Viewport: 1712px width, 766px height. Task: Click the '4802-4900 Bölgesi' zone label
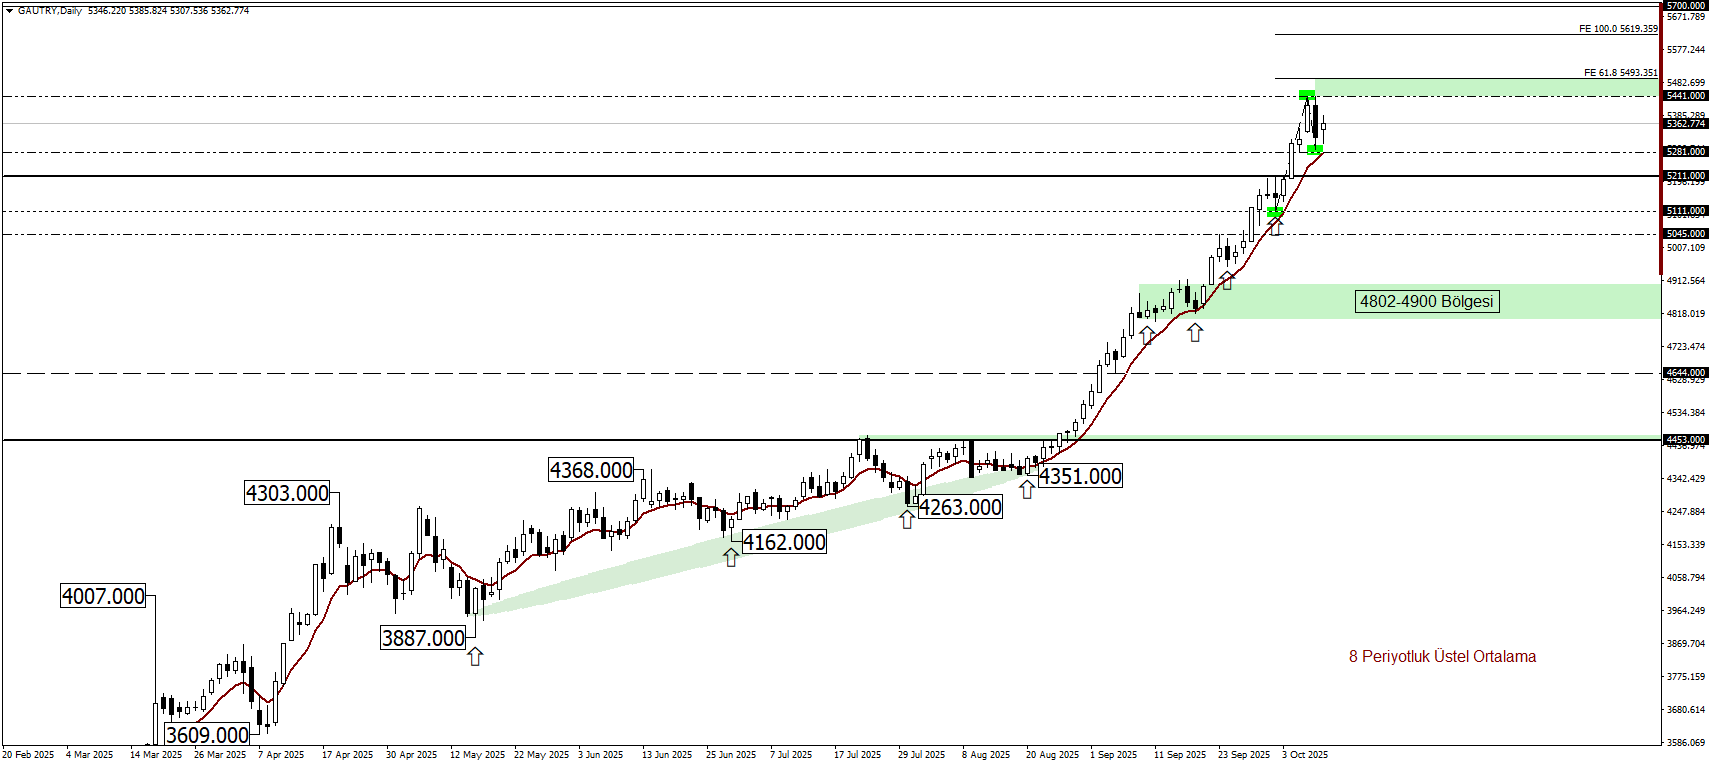[1427, 301]
